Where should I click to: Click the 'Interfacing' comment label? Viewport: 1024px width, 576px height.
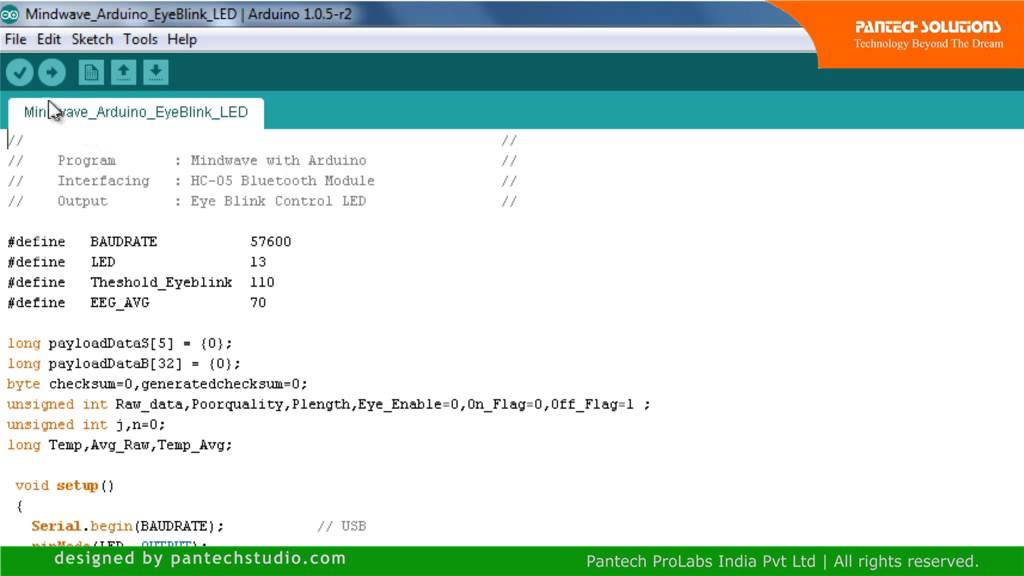point(103,181)
